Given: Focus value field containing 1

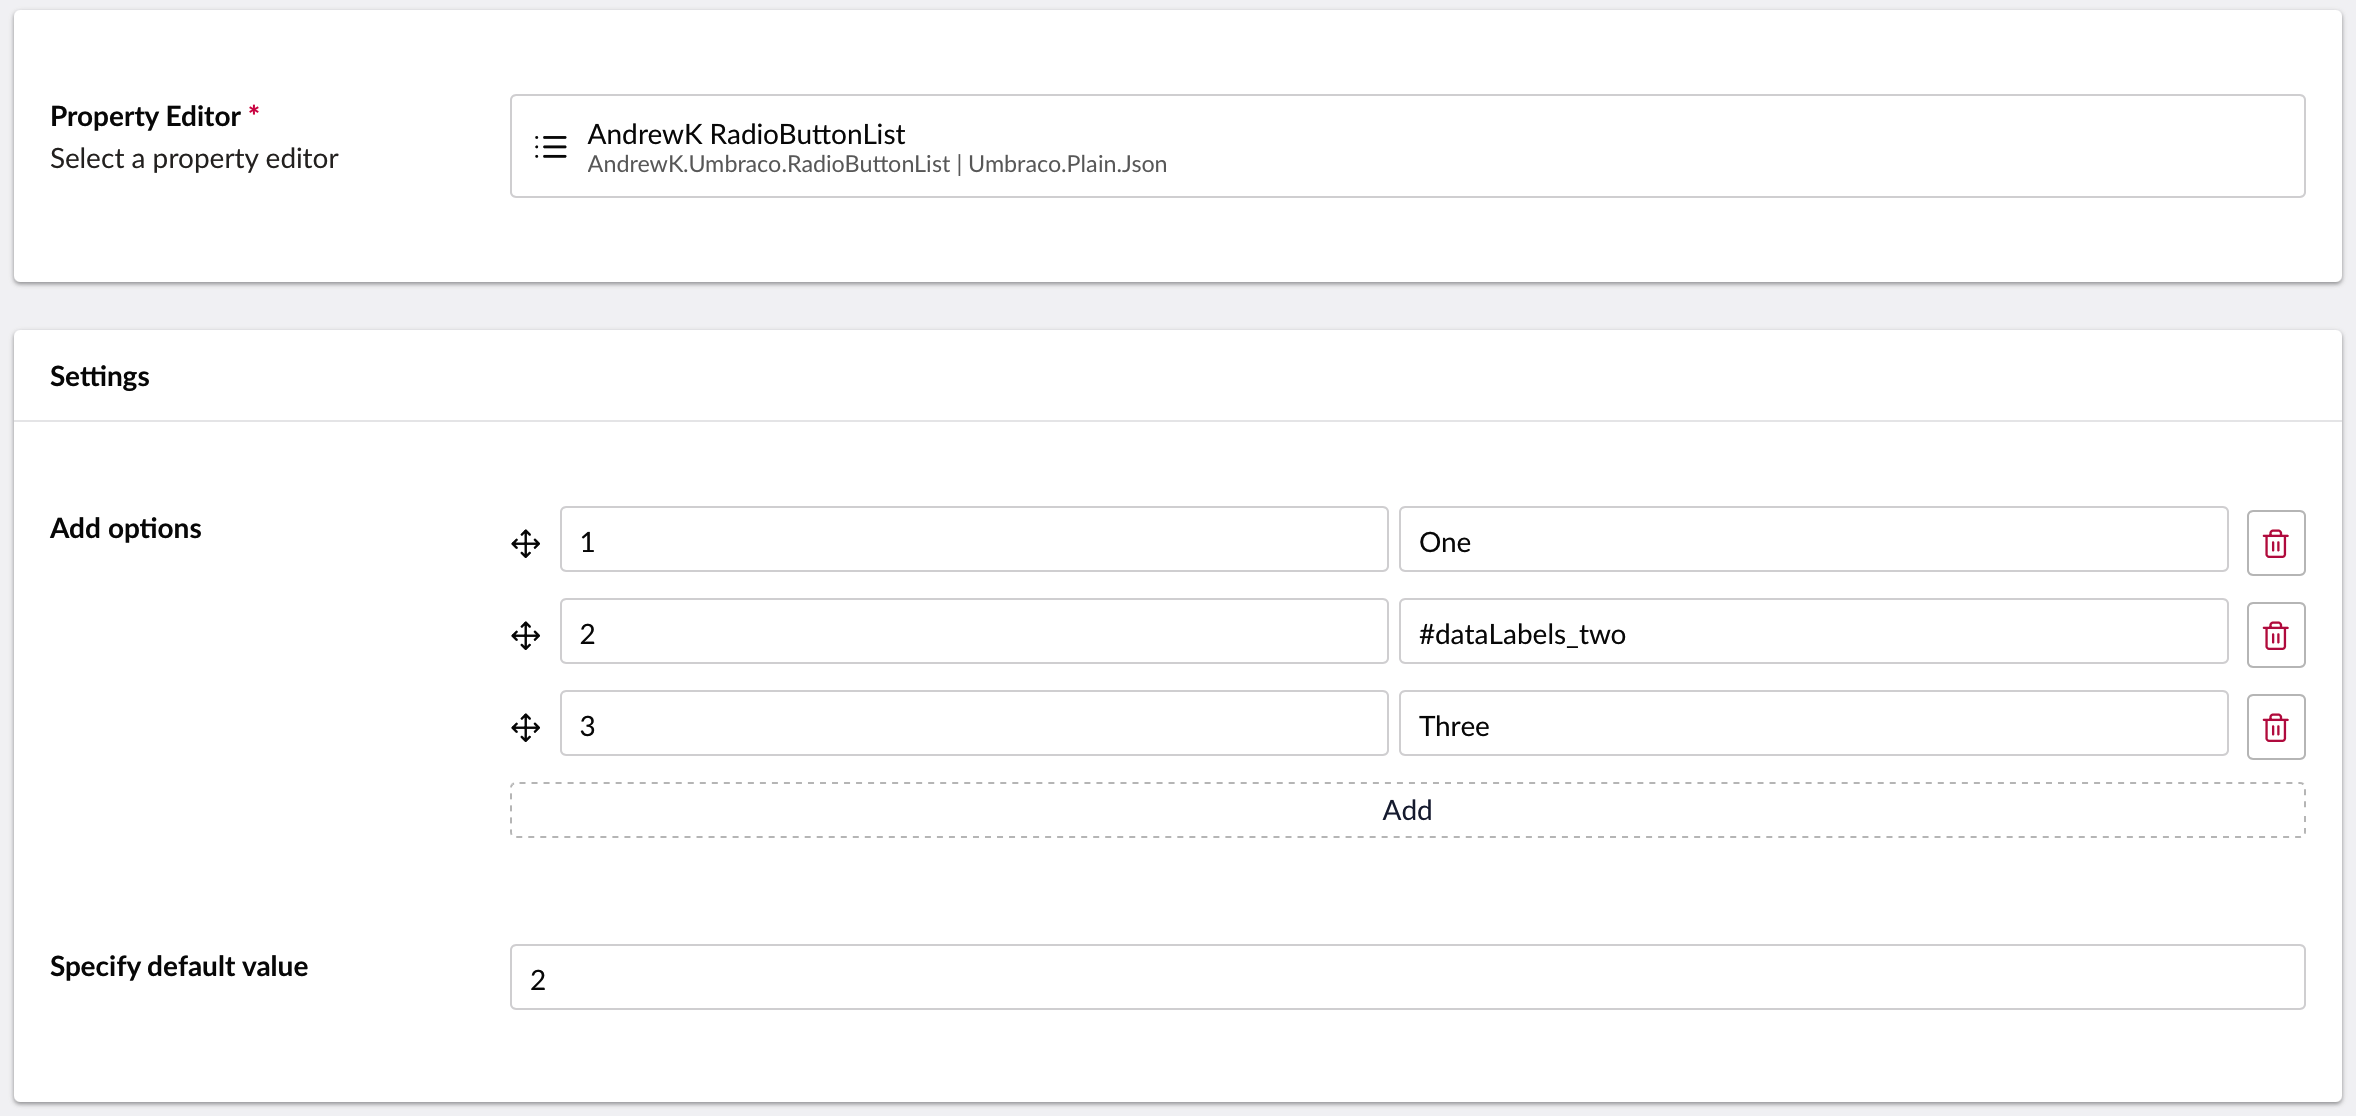Looking at the screenshot, I should pyautogui.click(x=973, y=540).
